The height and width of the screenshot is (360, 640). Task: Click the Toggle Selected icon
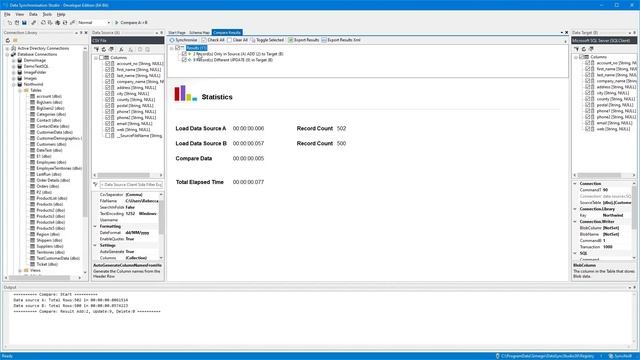(x=253, y=40)
